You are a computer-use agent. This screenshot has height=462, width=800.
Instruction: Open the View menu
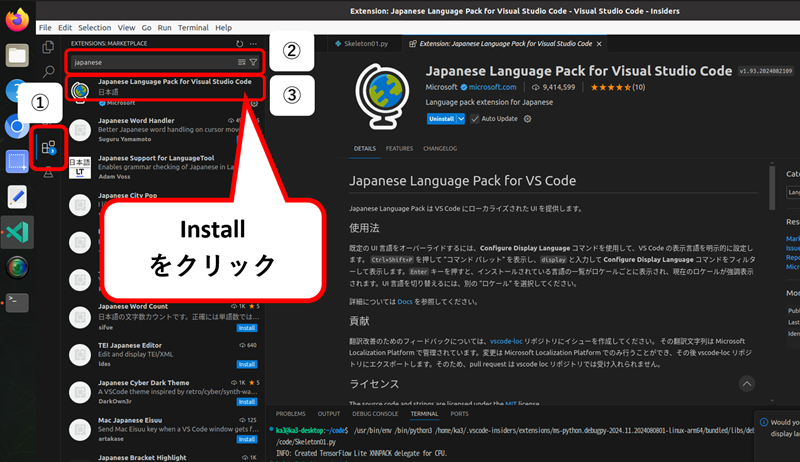pos(126,28)
